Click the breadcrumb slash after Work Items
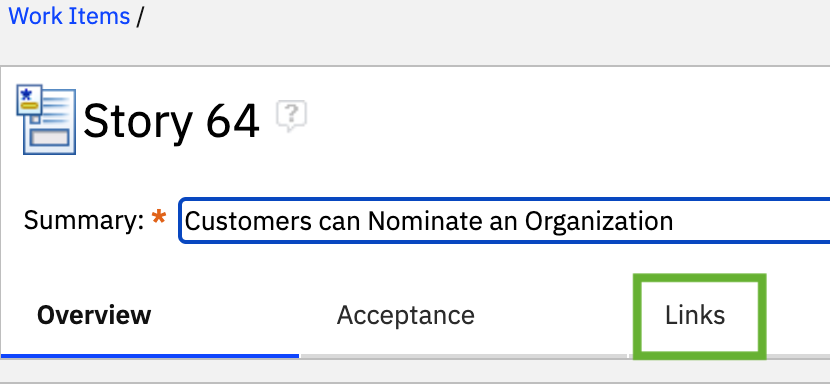The image size is (830, 384). 140,16
